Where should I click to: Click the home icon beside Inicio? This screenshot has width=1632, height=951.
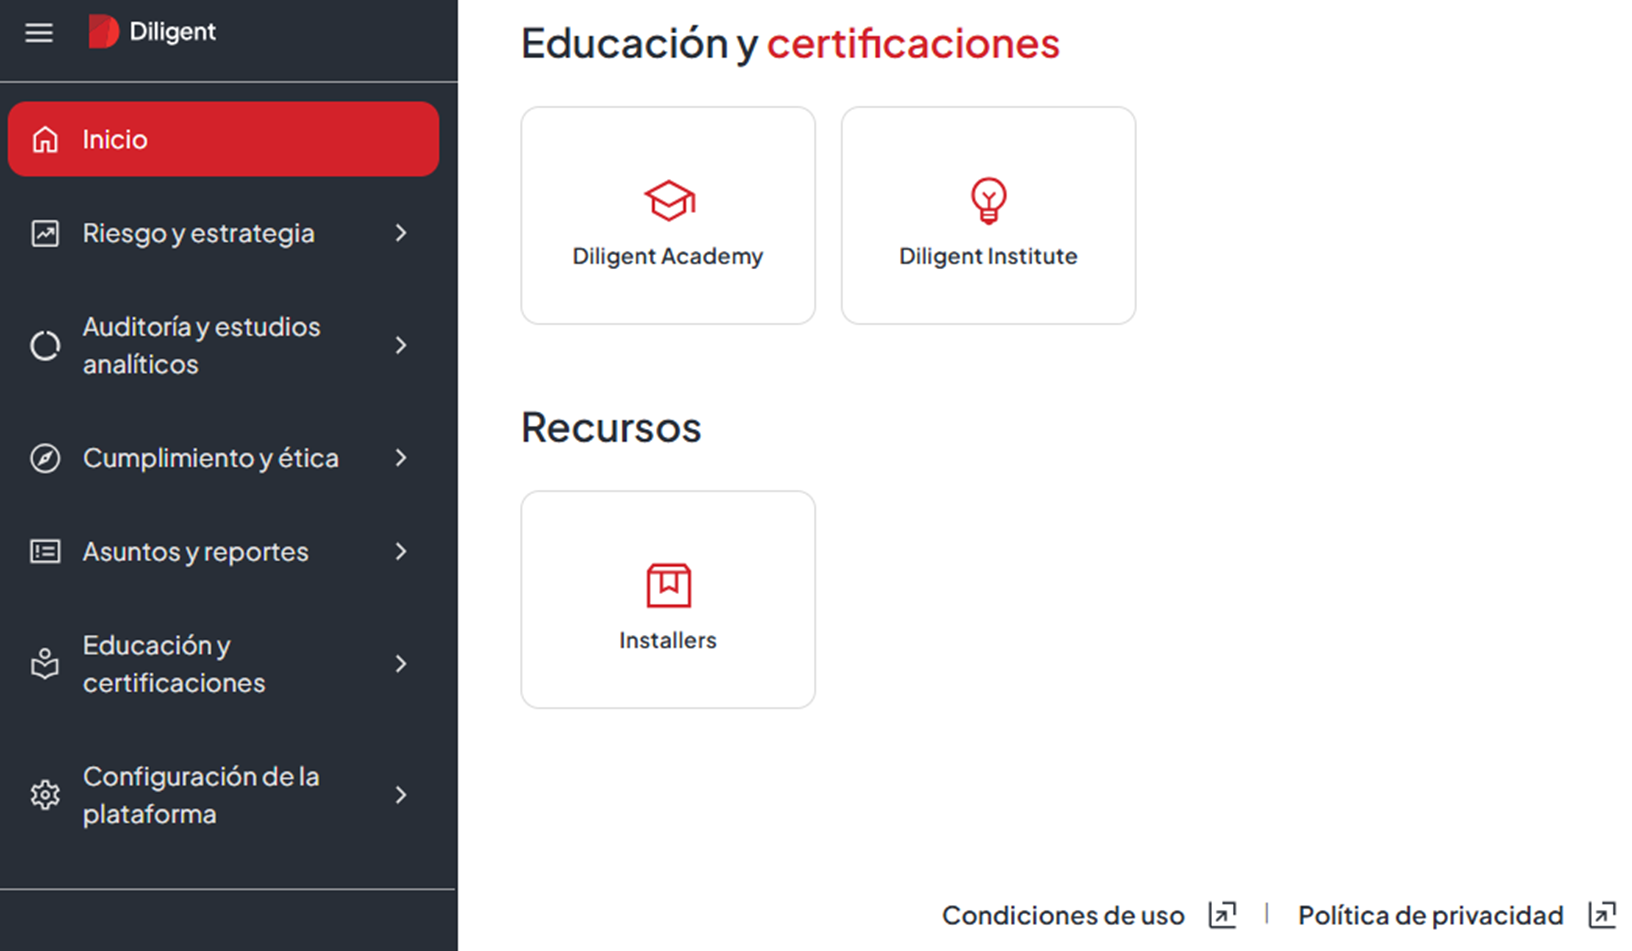[45, 139]
